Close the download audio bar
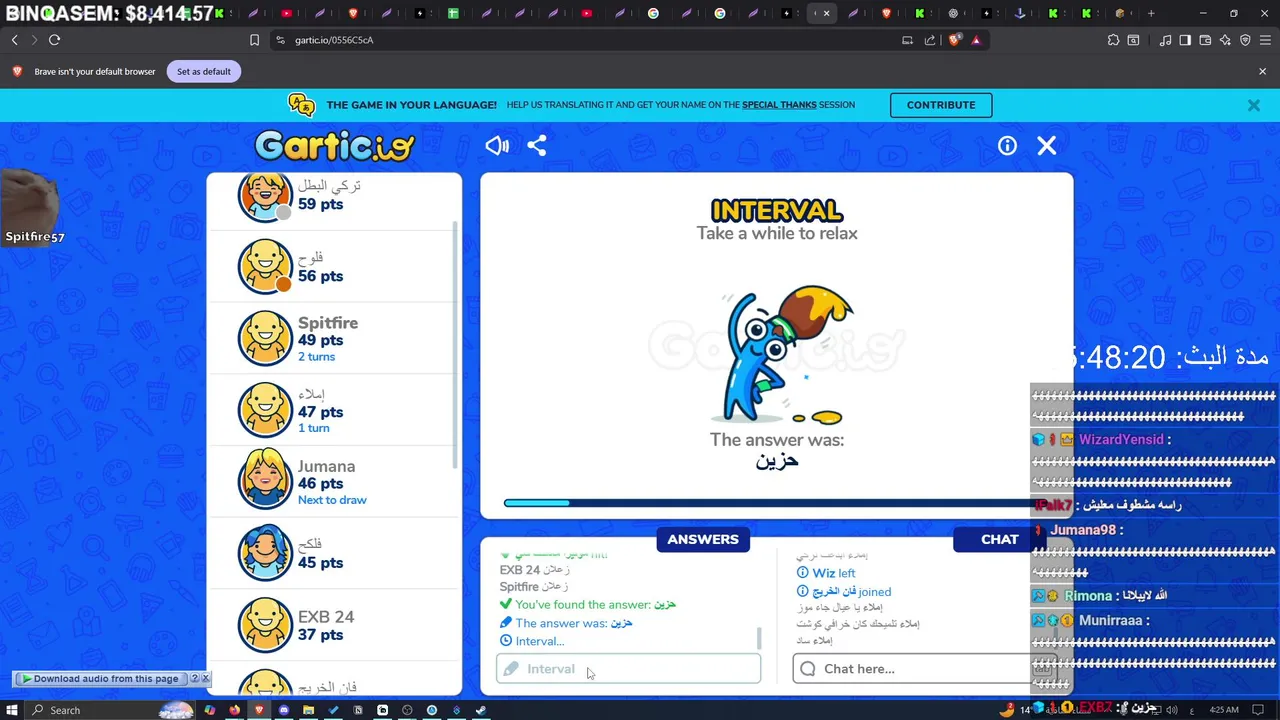 tap(206, 679)
